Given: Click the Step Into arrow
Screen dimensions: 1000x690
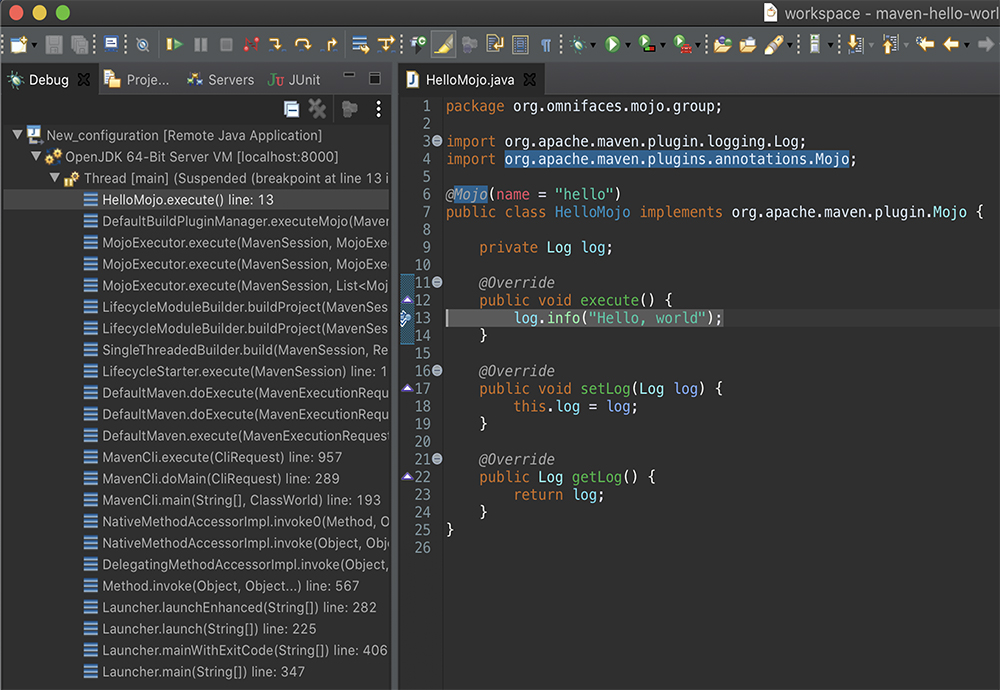Looking at the screenshot, I should (276, 44).
